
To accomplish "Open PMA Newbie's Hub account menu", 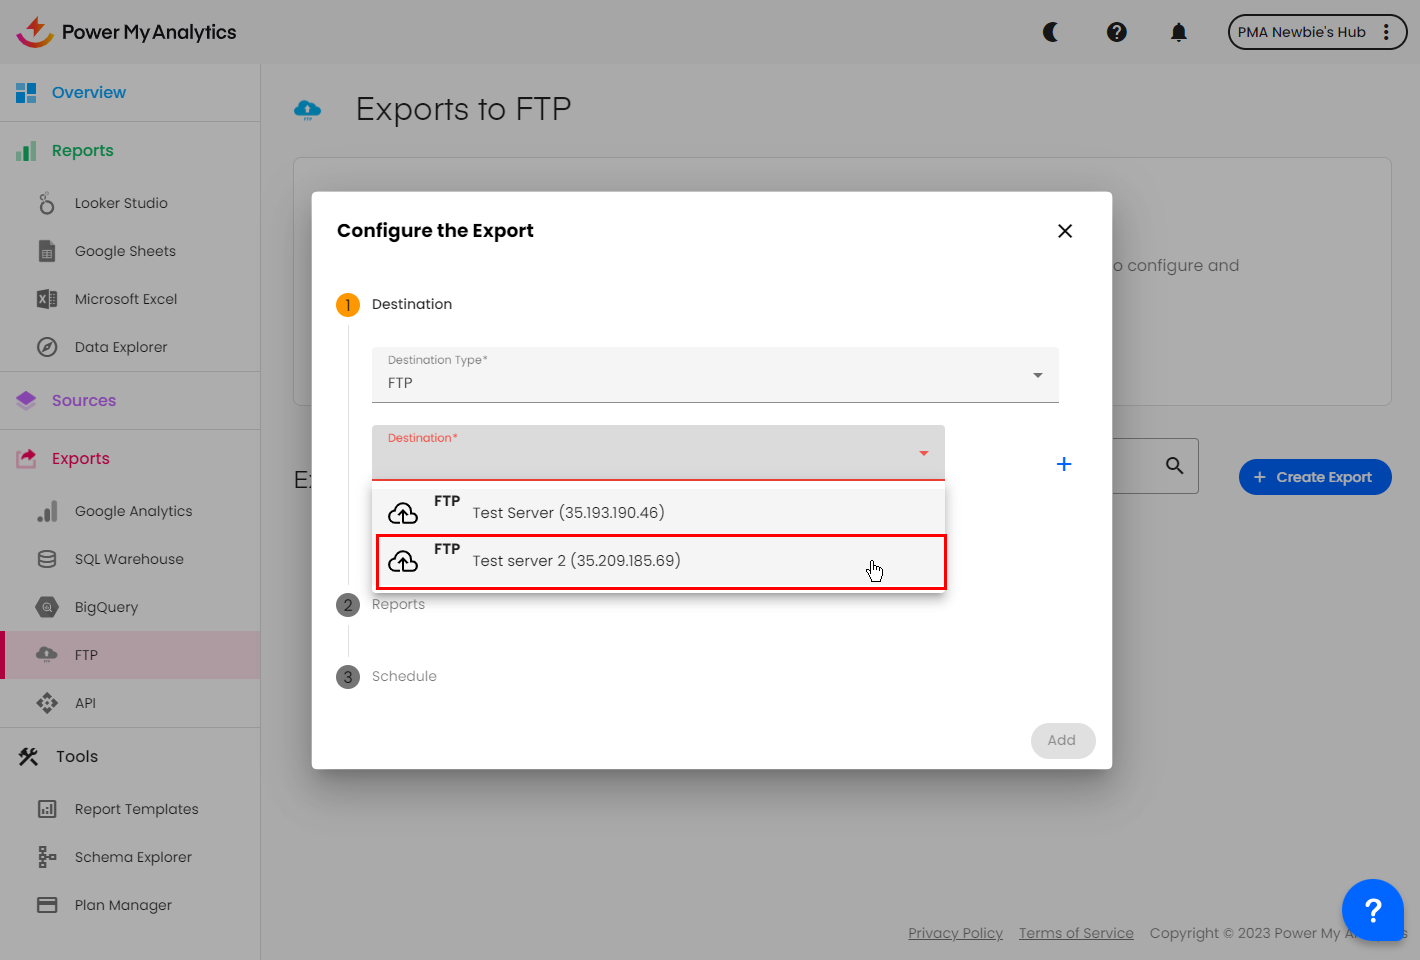I will click(x=1316, y=32).
